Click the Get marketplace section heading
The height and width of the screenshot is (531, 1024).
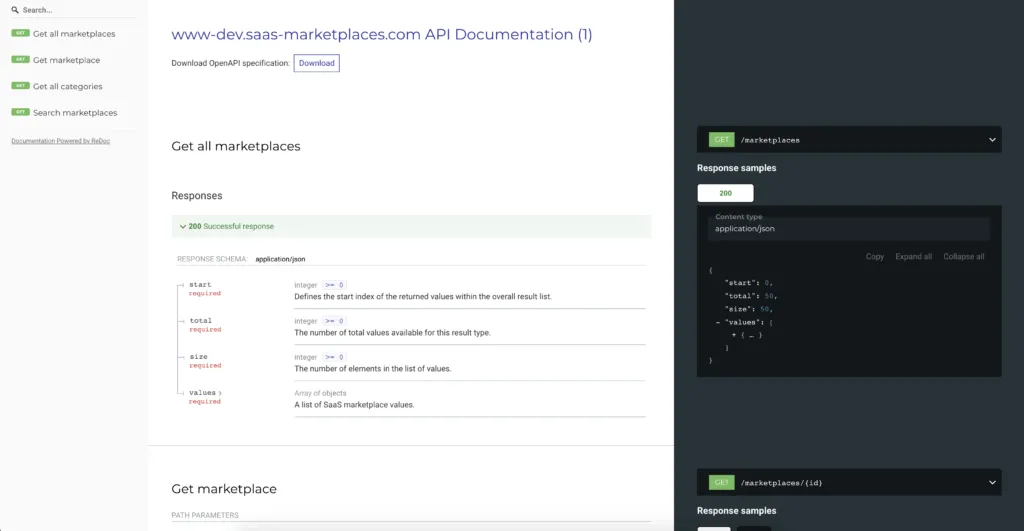point(224,489)
